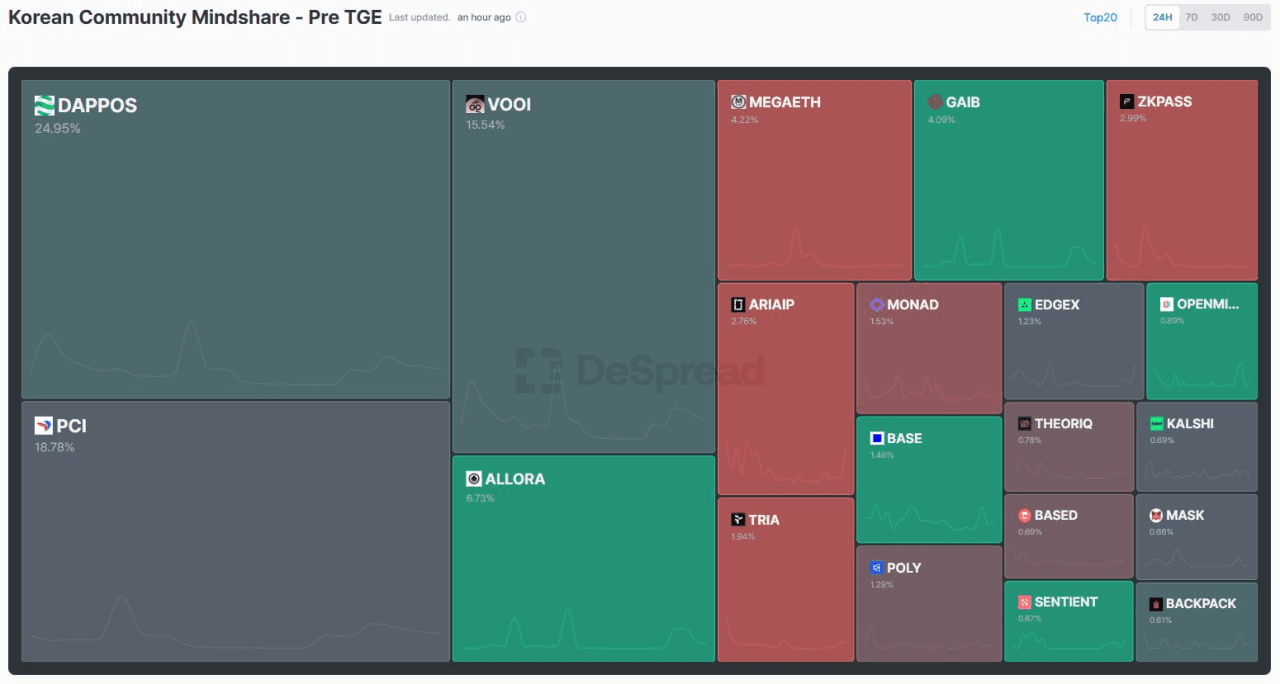
Task: Click the KALSHI logo icon
Action: tap(1156, 424)
